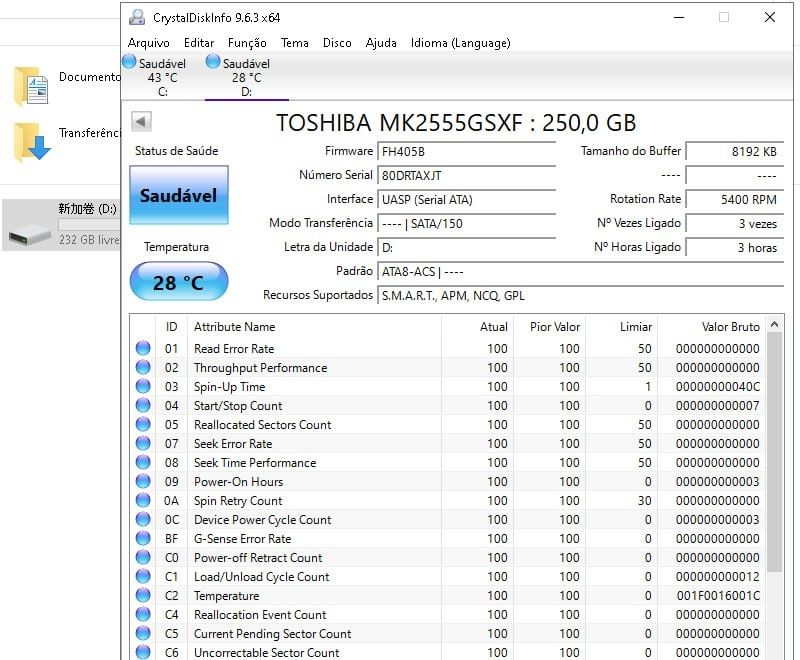Screen dimensions: 800x660
Task: Select the 新加卷 (D:) drive icon in Explorer
Action: click(30, 234)
